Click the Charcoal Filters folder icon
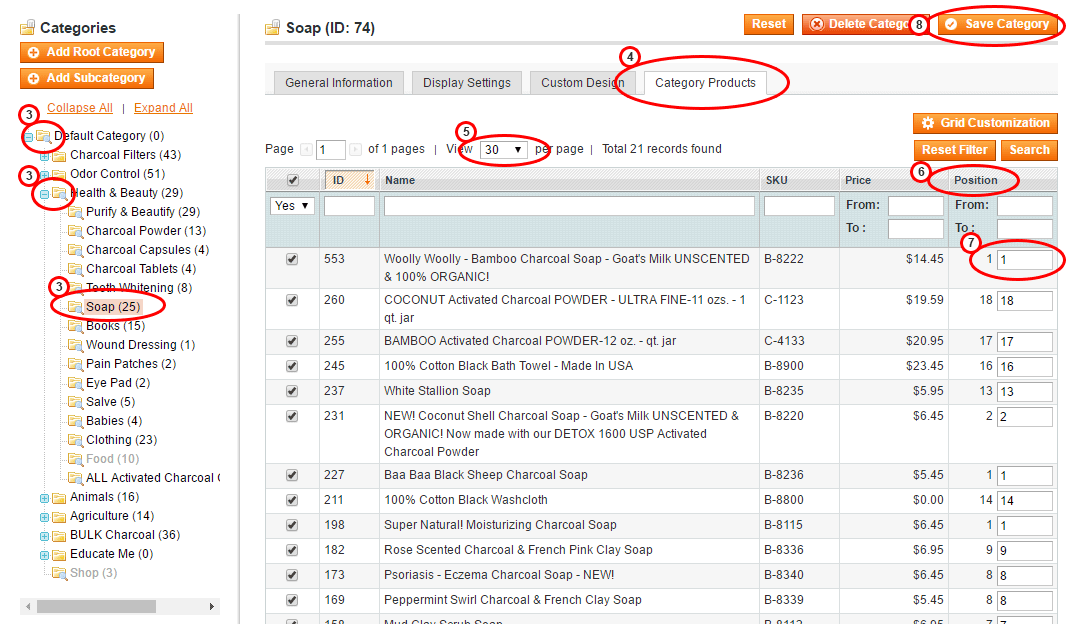 pos(60,155)
